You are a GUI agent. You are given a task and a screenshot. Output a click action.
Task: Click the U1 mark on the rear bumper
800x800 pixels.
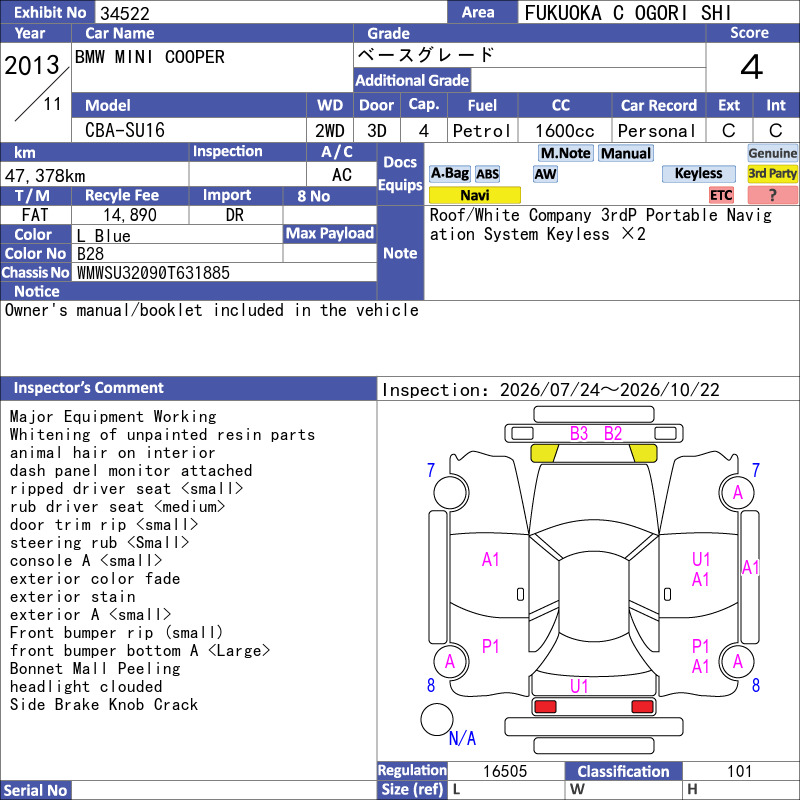coord(579,686)
